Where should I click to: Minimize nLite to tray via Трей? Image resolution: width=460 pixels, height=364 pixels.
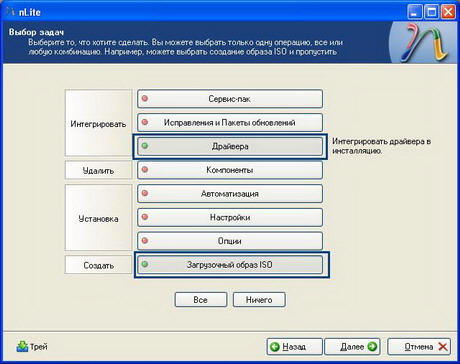point(32,347)
